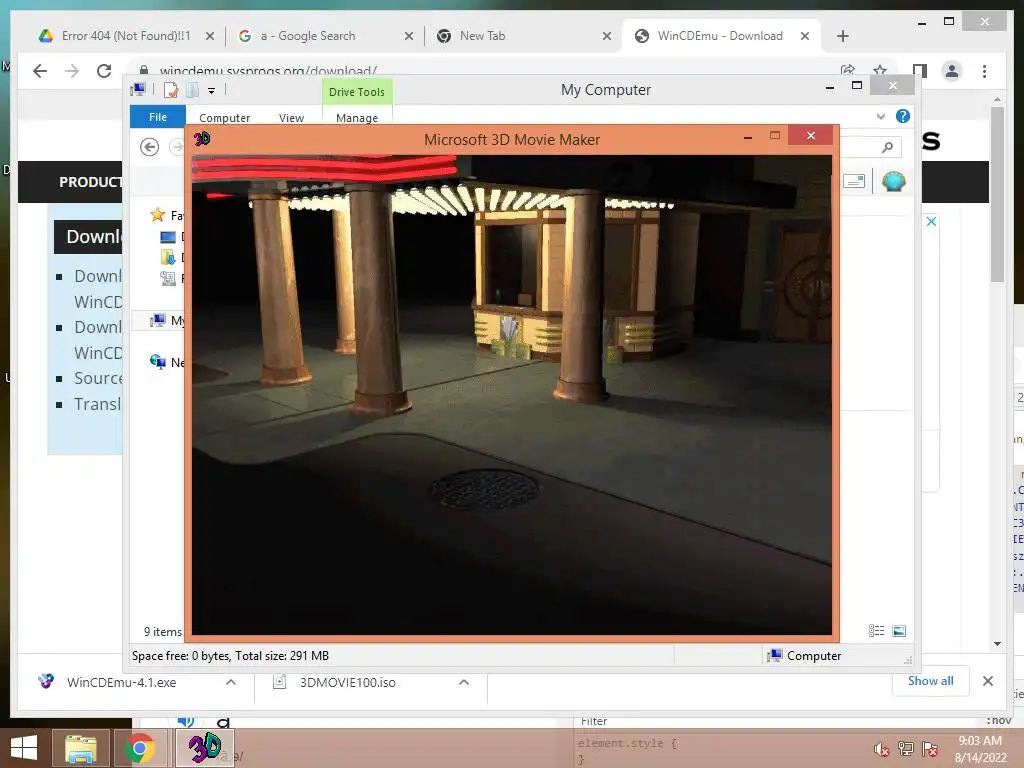Open the Customize Quick Access Toolbar dropdown
1024x768 pixels.
coord(212,91)
